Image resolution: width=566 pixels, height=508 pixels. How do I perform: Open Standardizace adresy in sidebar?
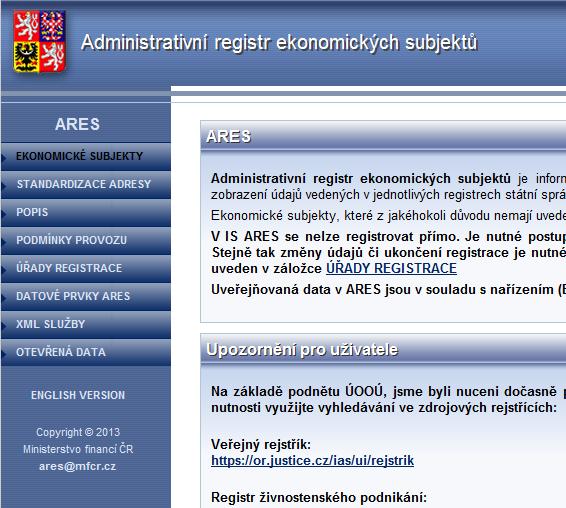point(86,184)
